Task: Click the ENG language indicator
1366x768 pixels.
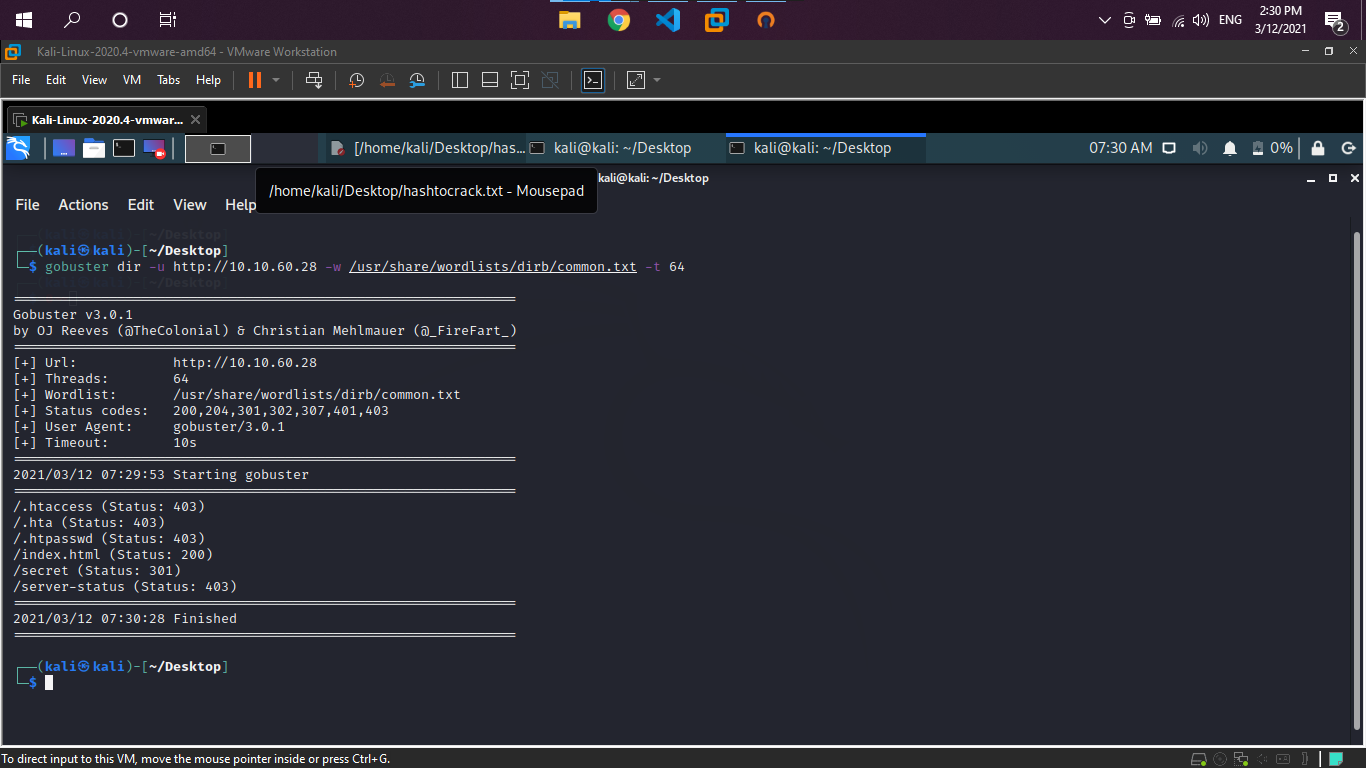Action: click(1230, 20)
